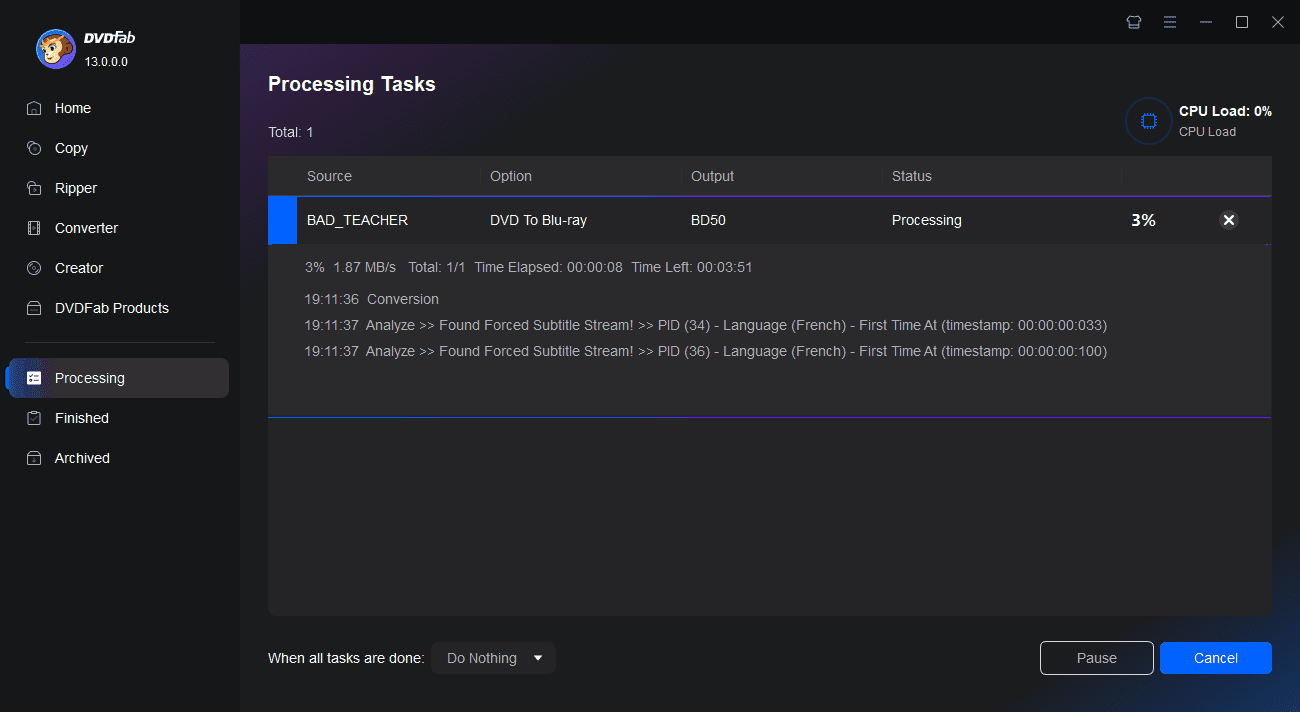Select the BAD_TEACHER source cell
Viewport: 1300px width, 712px height.
(x=357, y=220)
